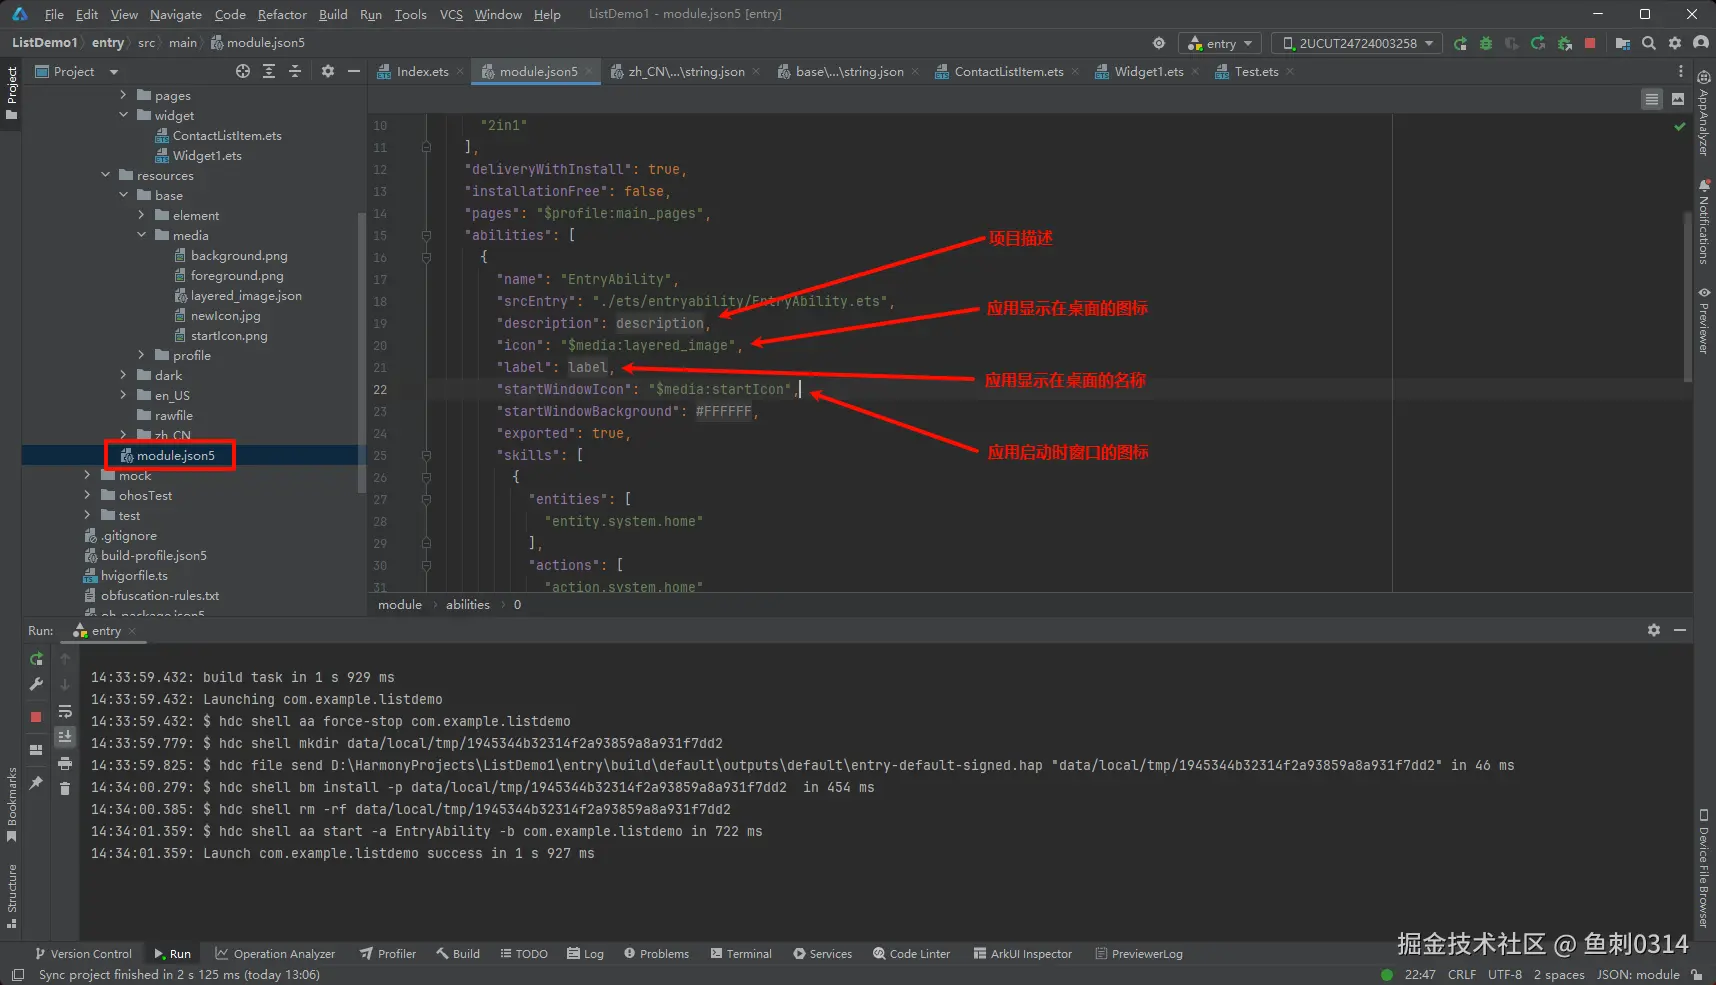This screenshot has width=1716, height=985.
Task: Close the Widget1.ets editor tab
Action: tap(1195, 72)
